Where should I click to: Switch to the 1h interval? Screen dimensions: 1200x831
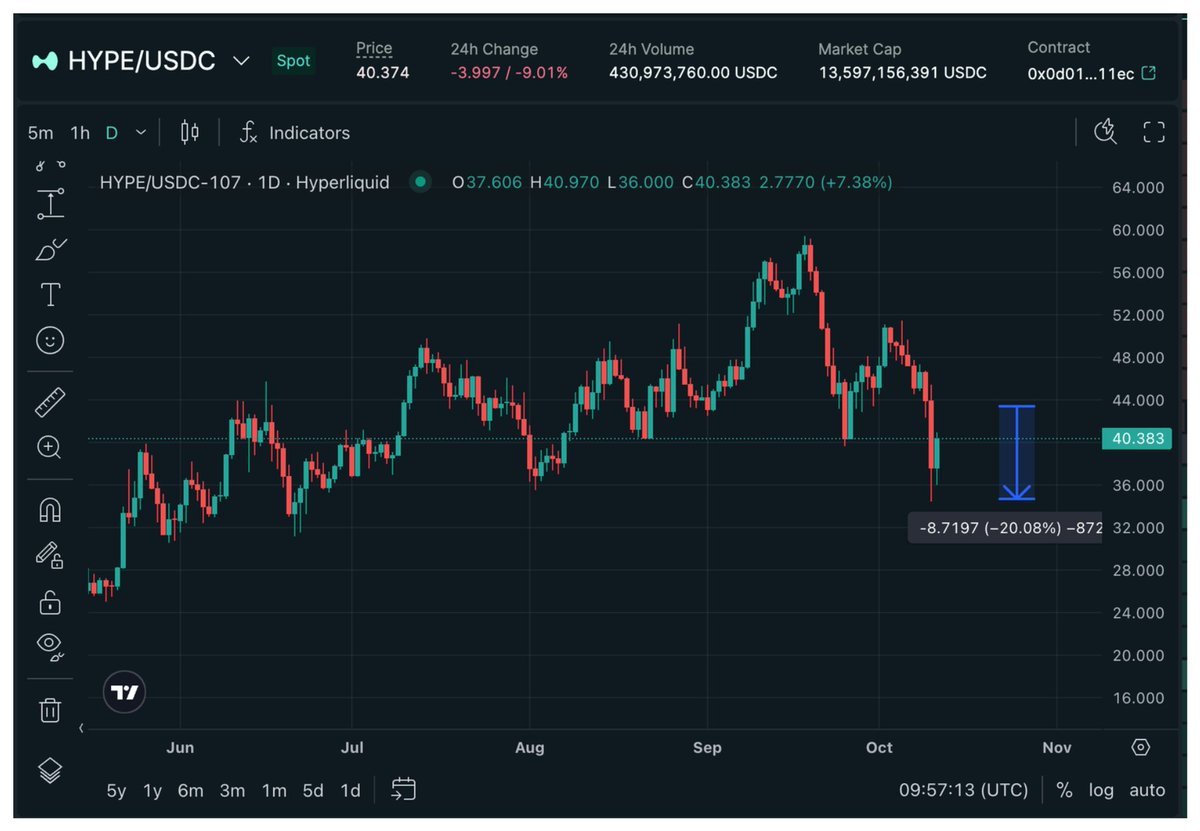pyautogui.click(x=80, y=132)
